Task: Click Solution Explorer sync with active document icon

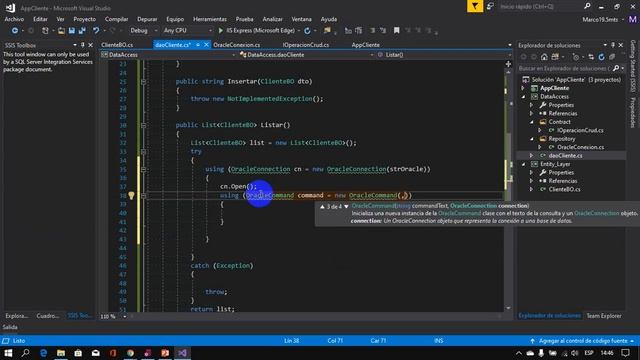Action: (x=591, y=57)
